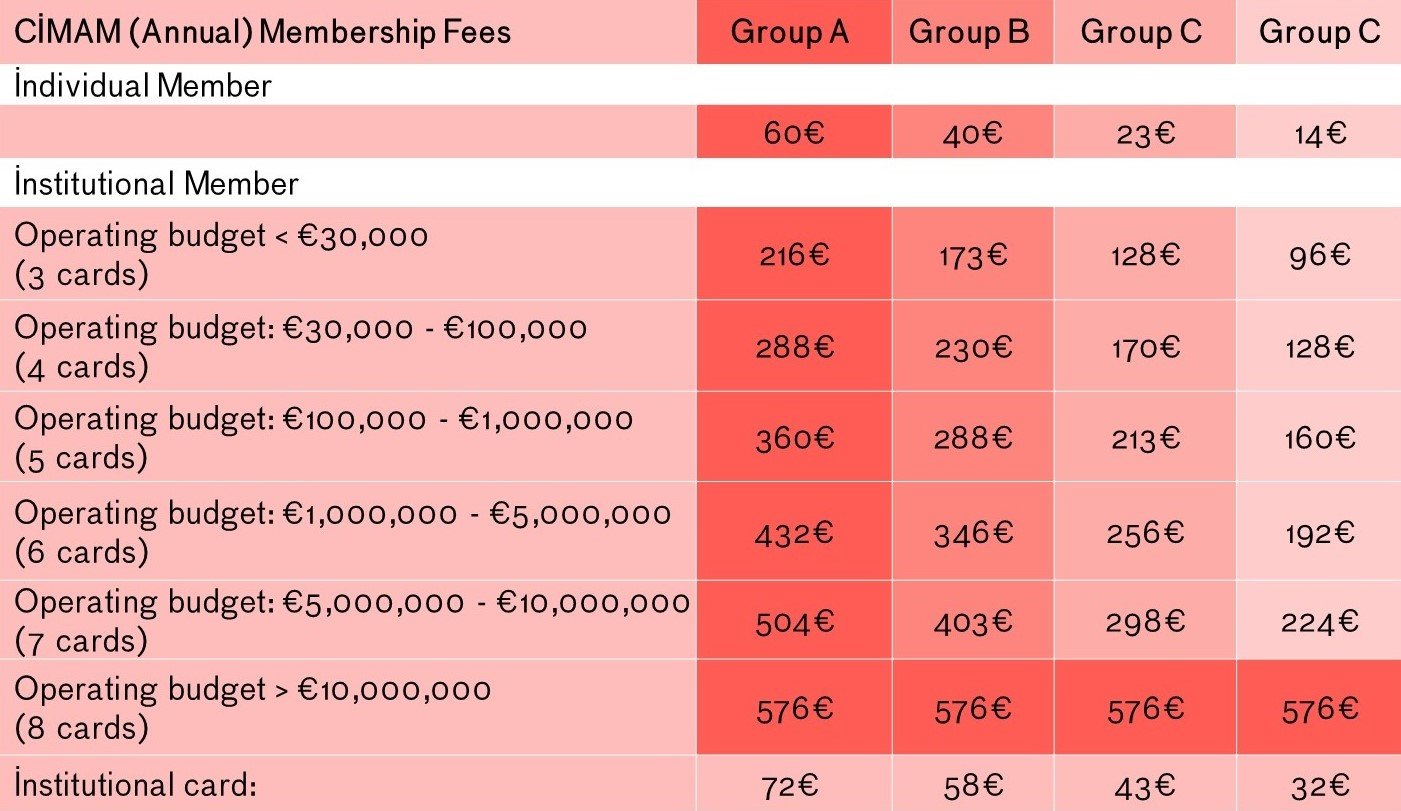Screen dimensions: 1401x811
Task: Click the 14€ individual fee cell
Action: [x=1317, y=133]
